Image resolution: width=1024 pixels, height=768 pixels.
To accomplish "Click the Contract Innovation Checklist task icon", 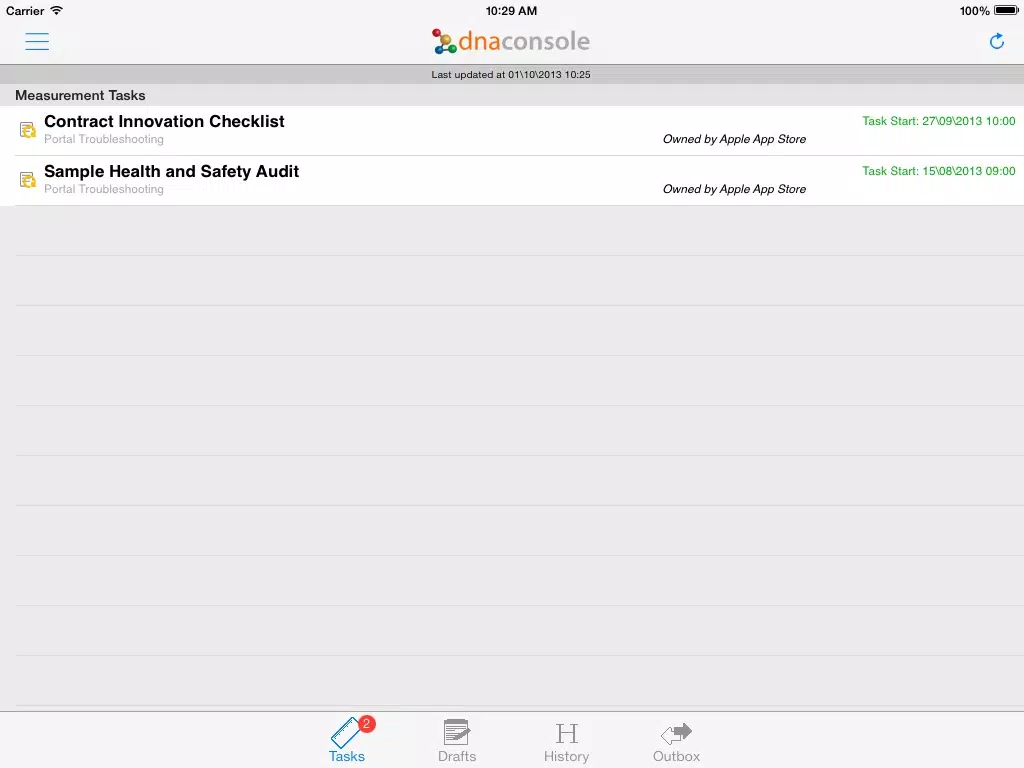I will [27, 130].
